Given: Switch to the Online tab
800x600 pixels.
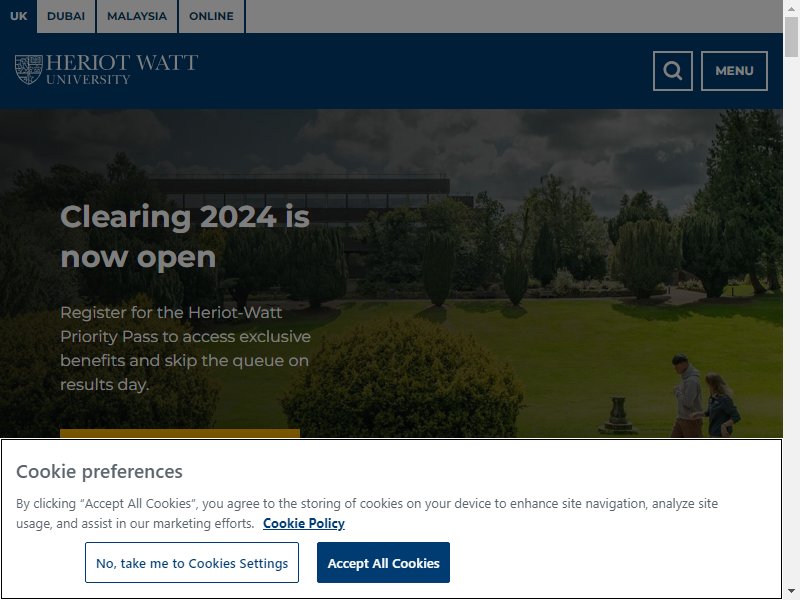Looking at the screenshot, I should (x=211, y=16).
